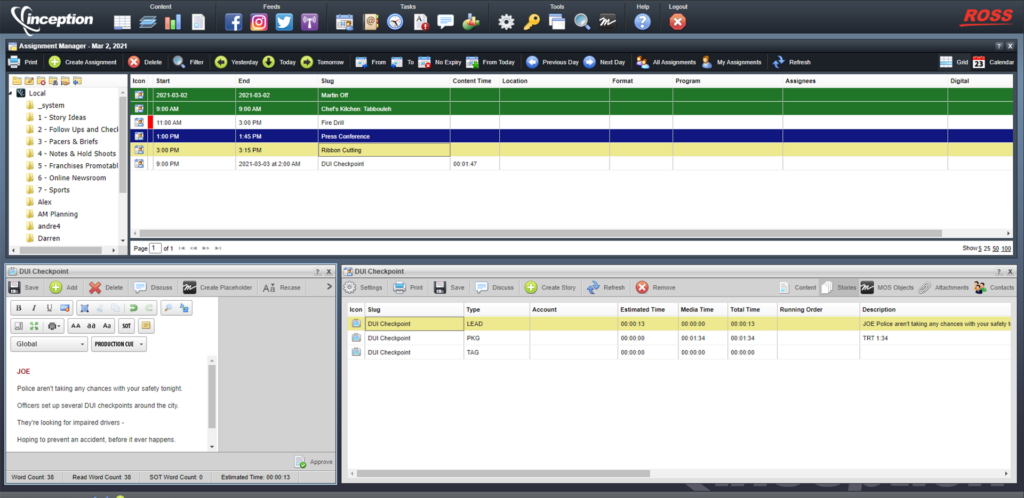Open the Help question mark icon
Screen dimensions: 1024x498
pos(643,22)
